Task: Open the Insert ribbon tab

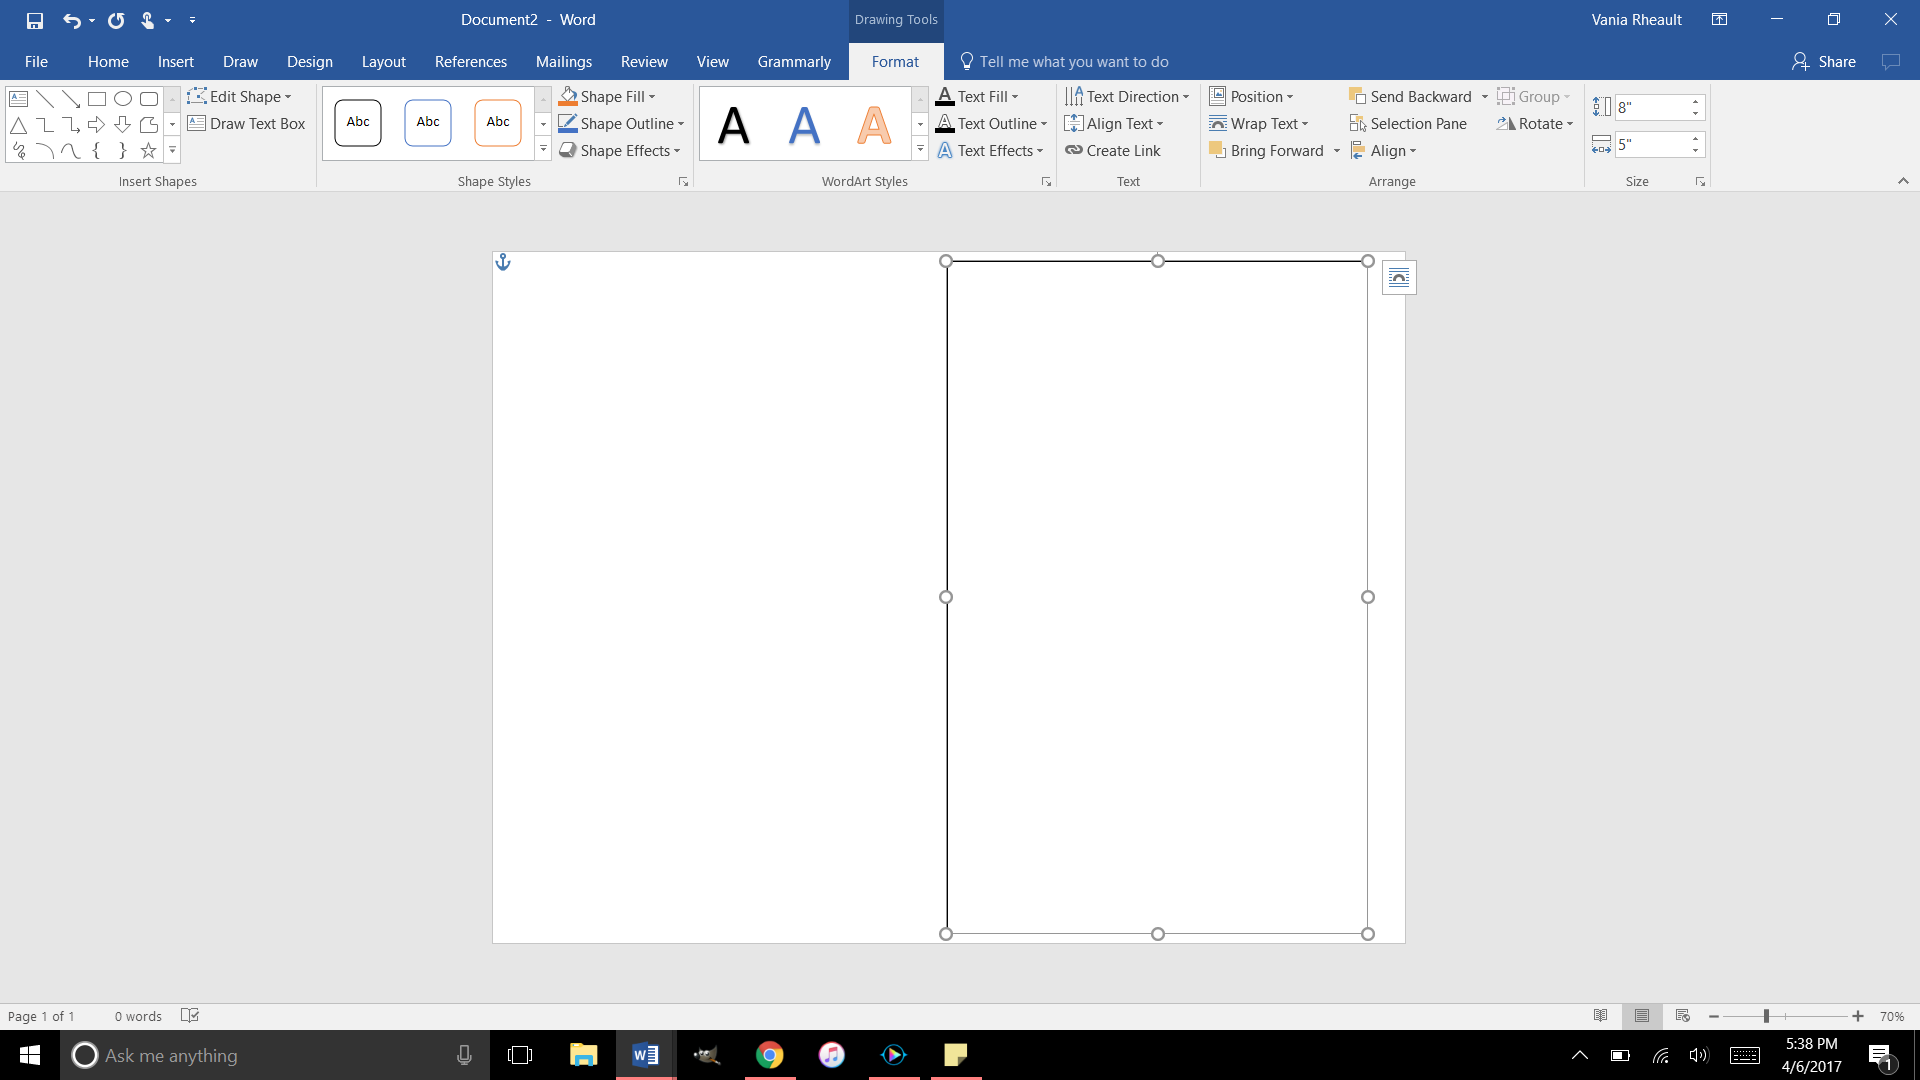Action: [176, 62]
